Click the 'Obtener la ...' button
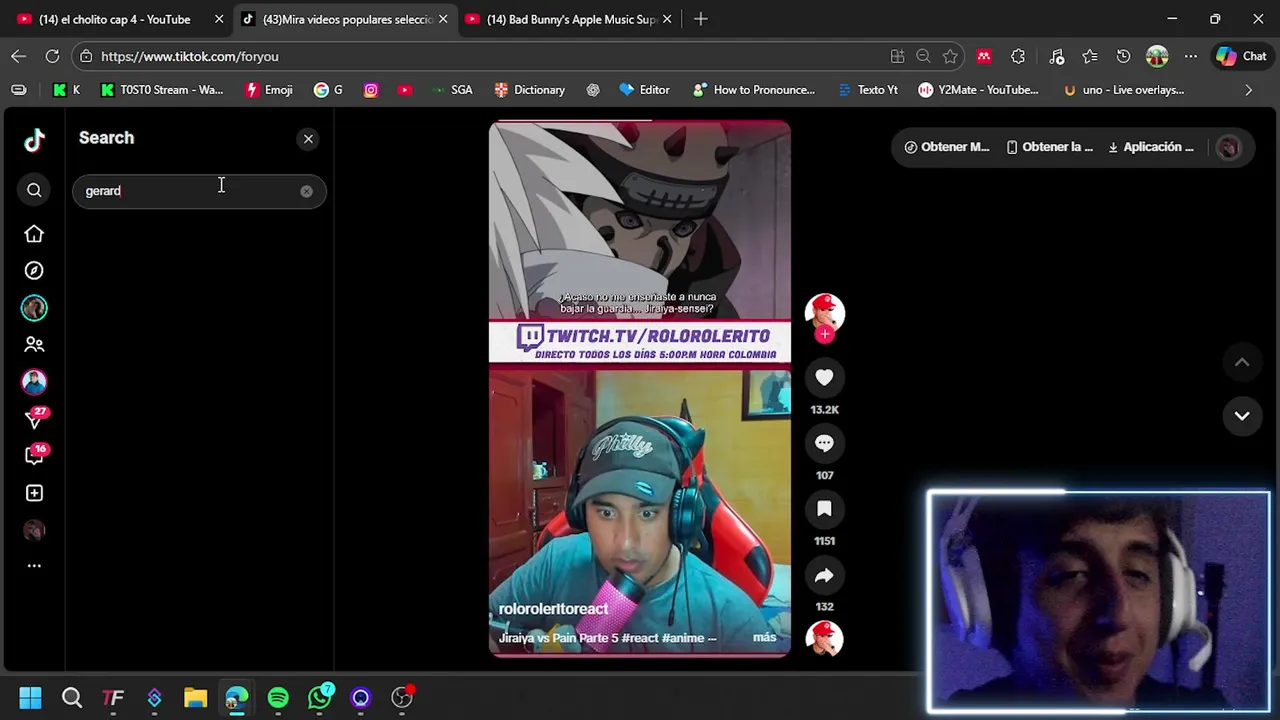The height and width of the screenshot is (720, 1280). coord(1050,147)
